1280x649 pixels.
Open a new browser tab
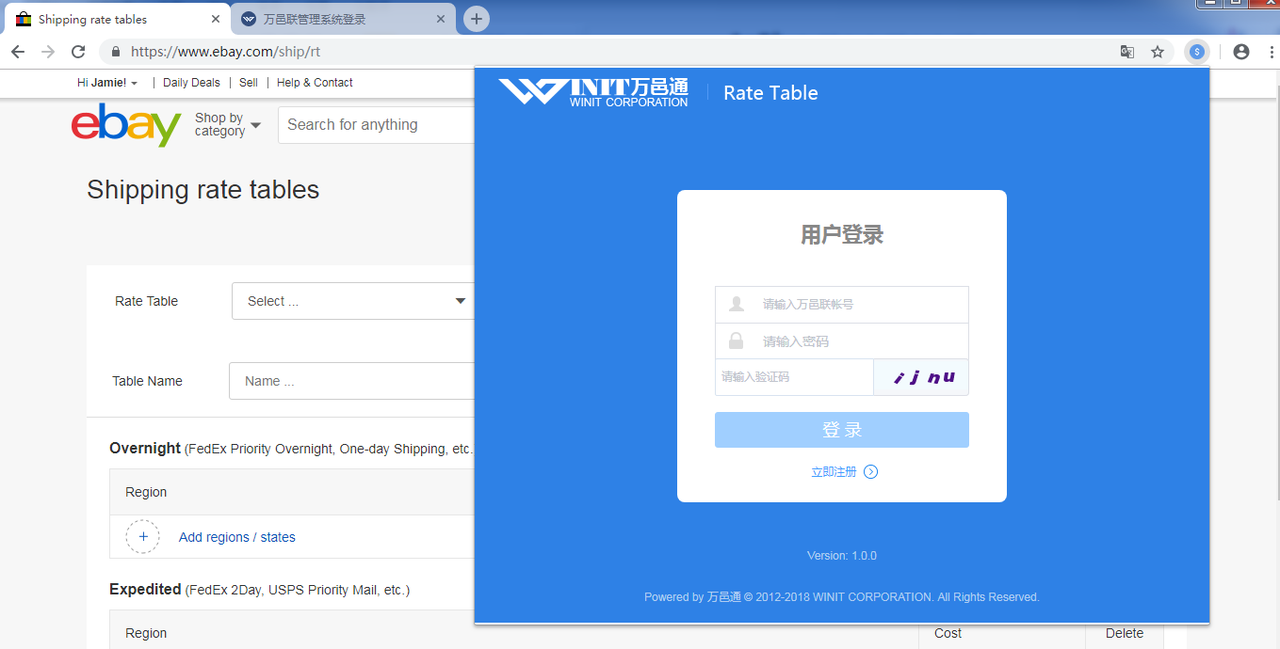pos(477,19)
